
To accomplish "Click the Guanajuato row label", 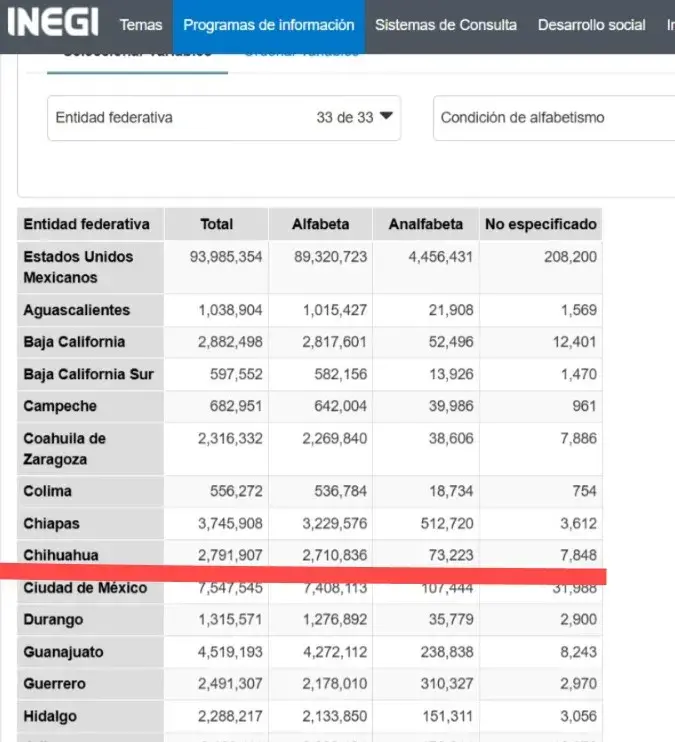I will point(62,652).
